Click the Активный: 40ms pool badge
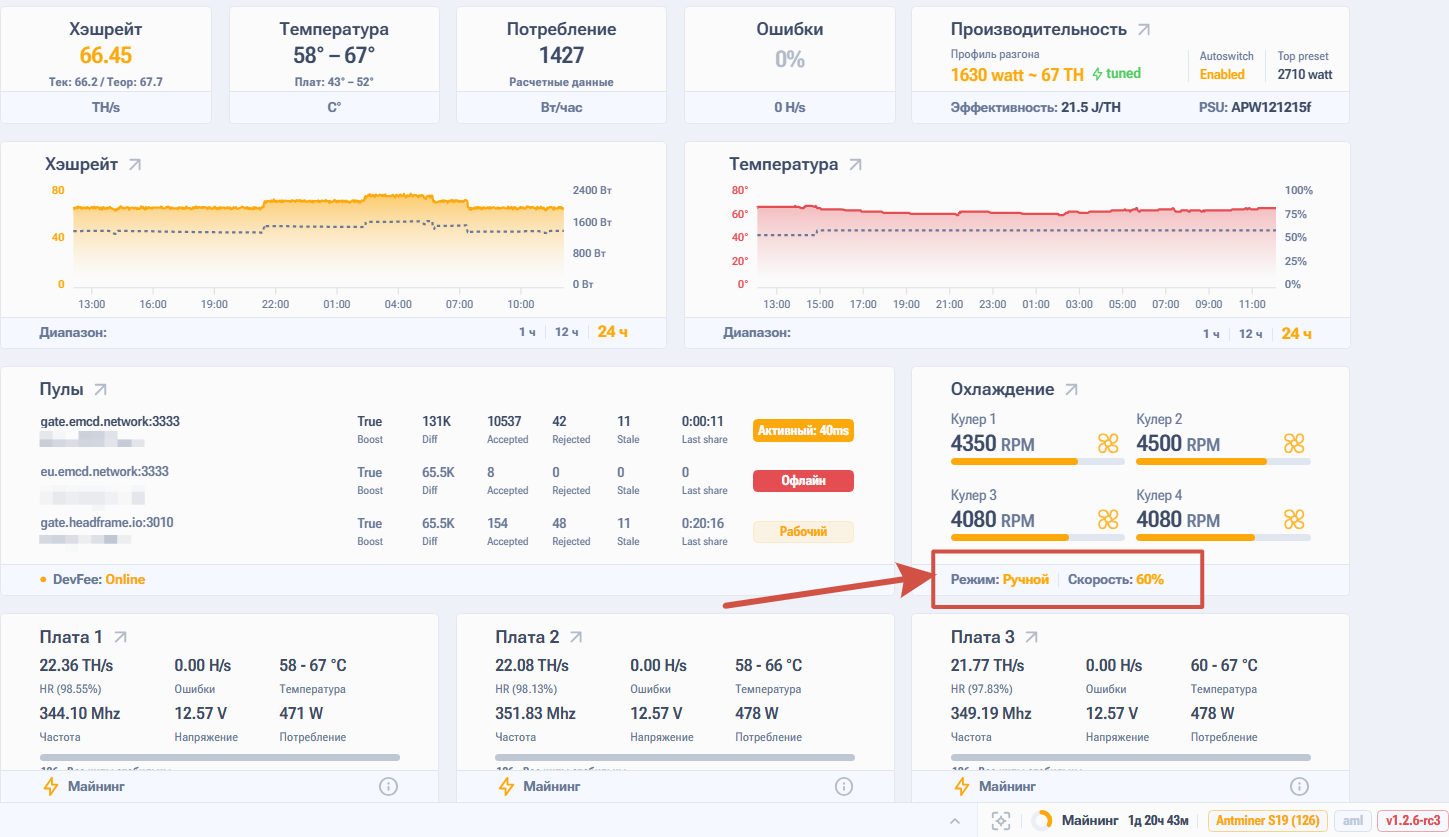The height and width of the screenshot is (837, 1449). click(803, 431)
